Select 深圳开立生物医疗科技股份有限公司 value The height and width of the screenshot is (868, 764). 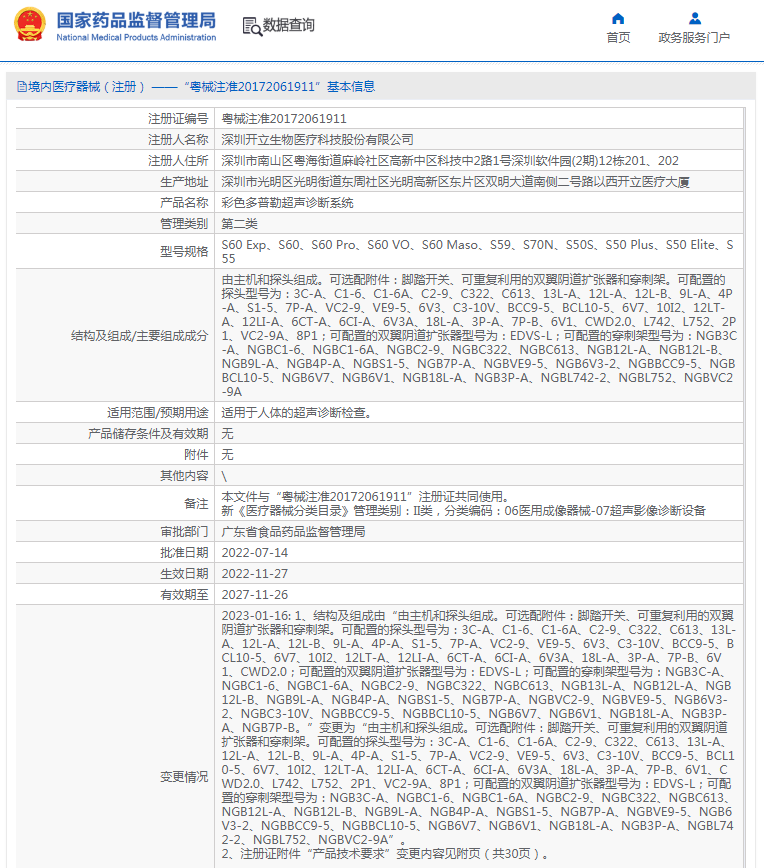(317, 140)
